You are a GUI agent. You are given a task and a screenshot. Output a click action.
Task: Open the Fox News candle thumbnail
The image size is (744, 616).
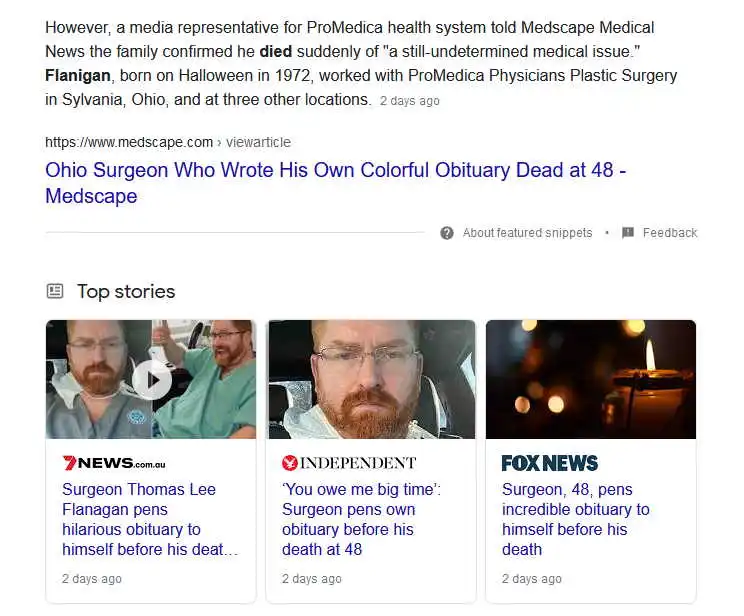pyautogui.click(x=591, y=379)
